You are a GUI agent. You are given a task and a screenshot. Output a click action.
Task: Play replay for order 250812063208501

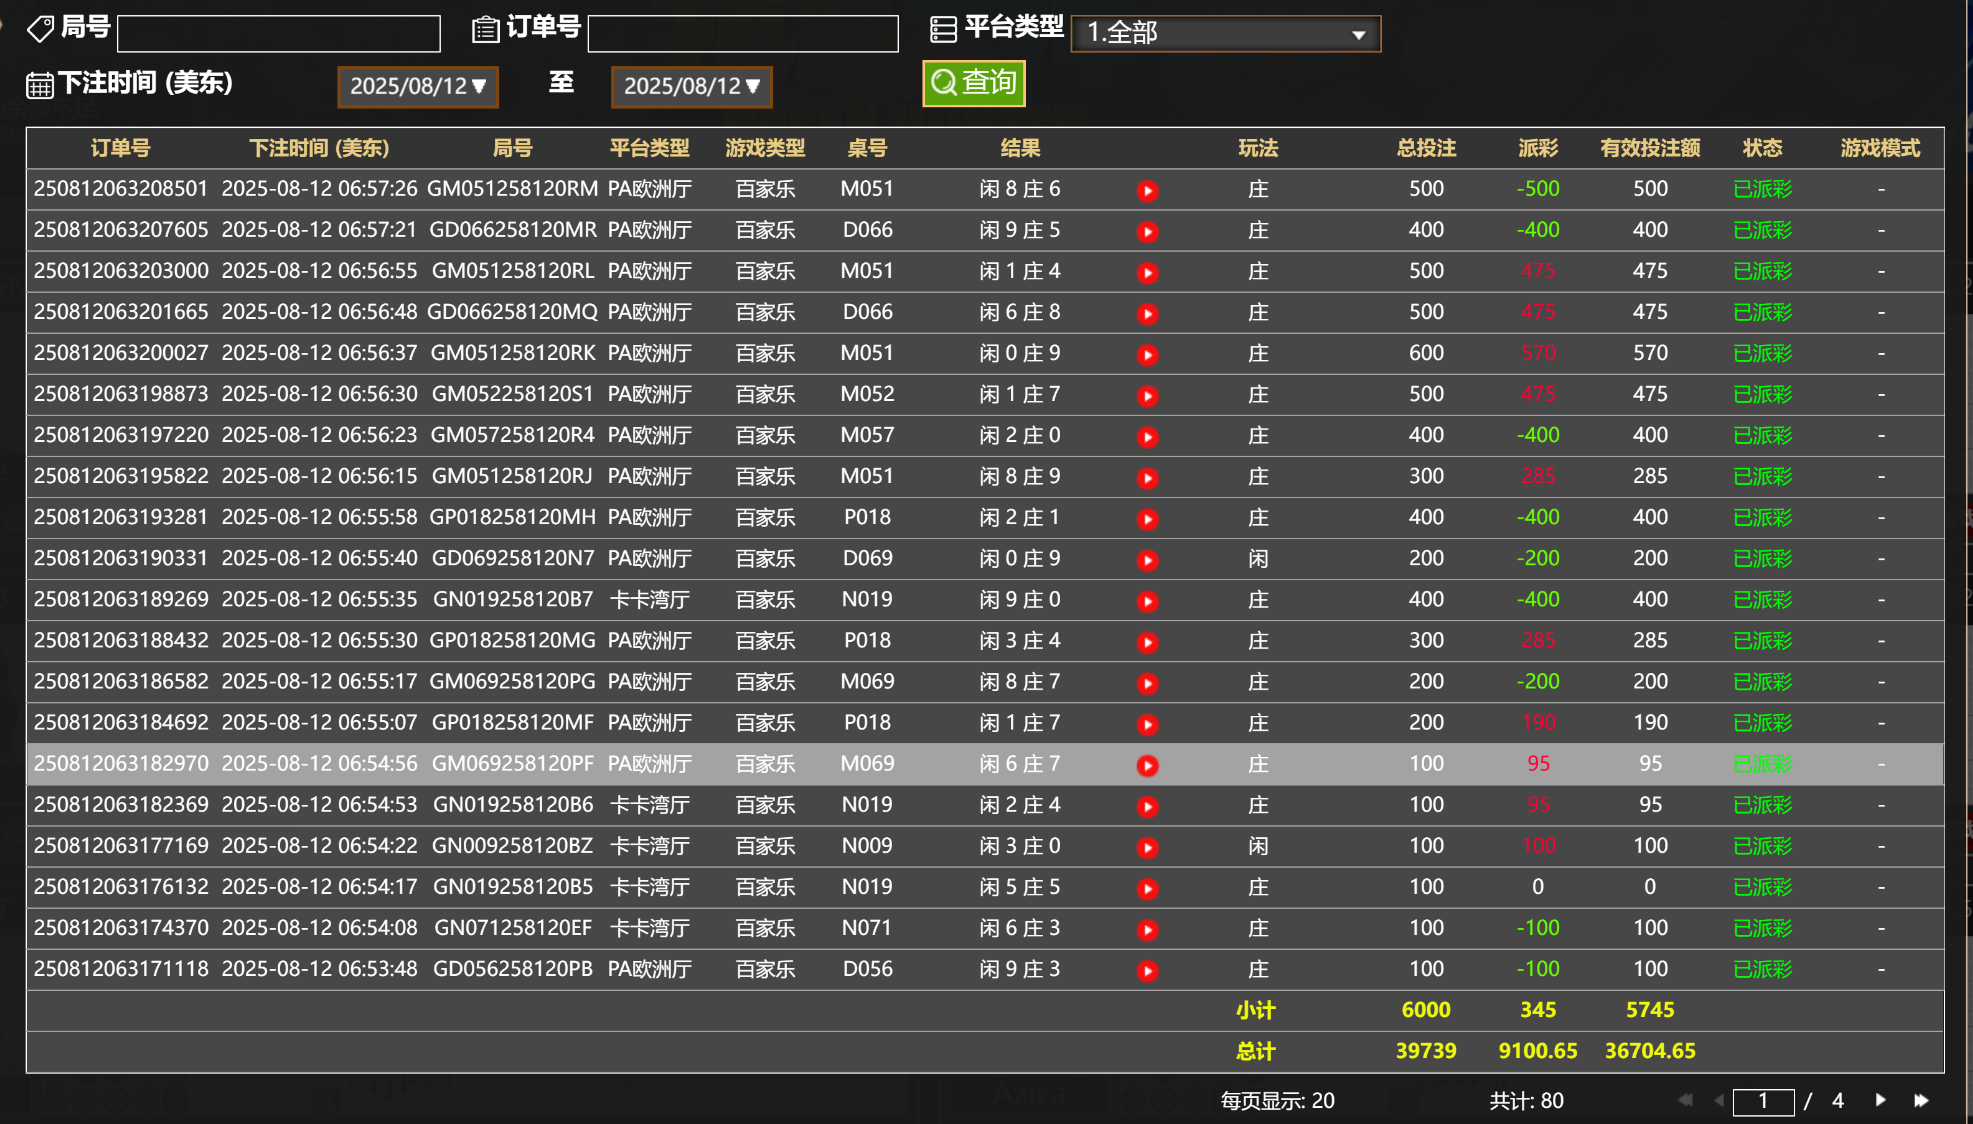point(1147,190)
